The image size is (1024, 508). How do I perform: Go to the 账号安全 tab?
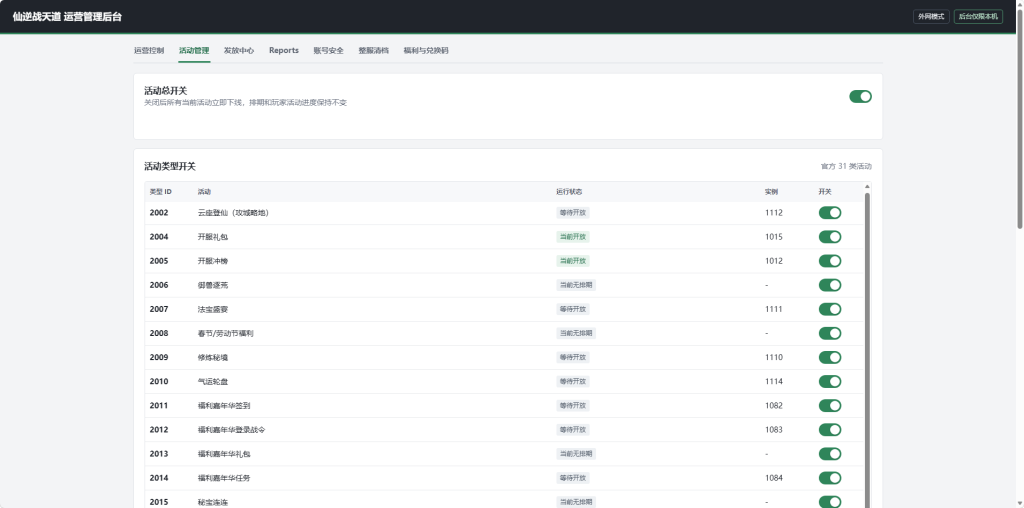[328, 50]
